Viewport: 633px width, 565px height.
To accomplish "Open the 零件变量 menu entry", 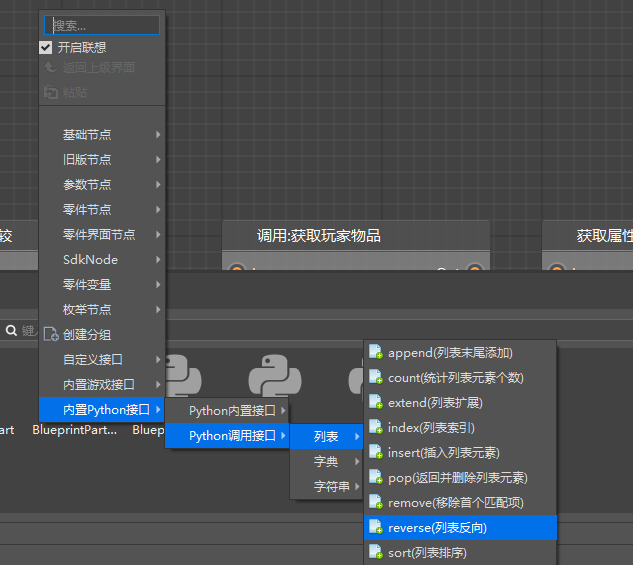I will (x=102, y=285).
